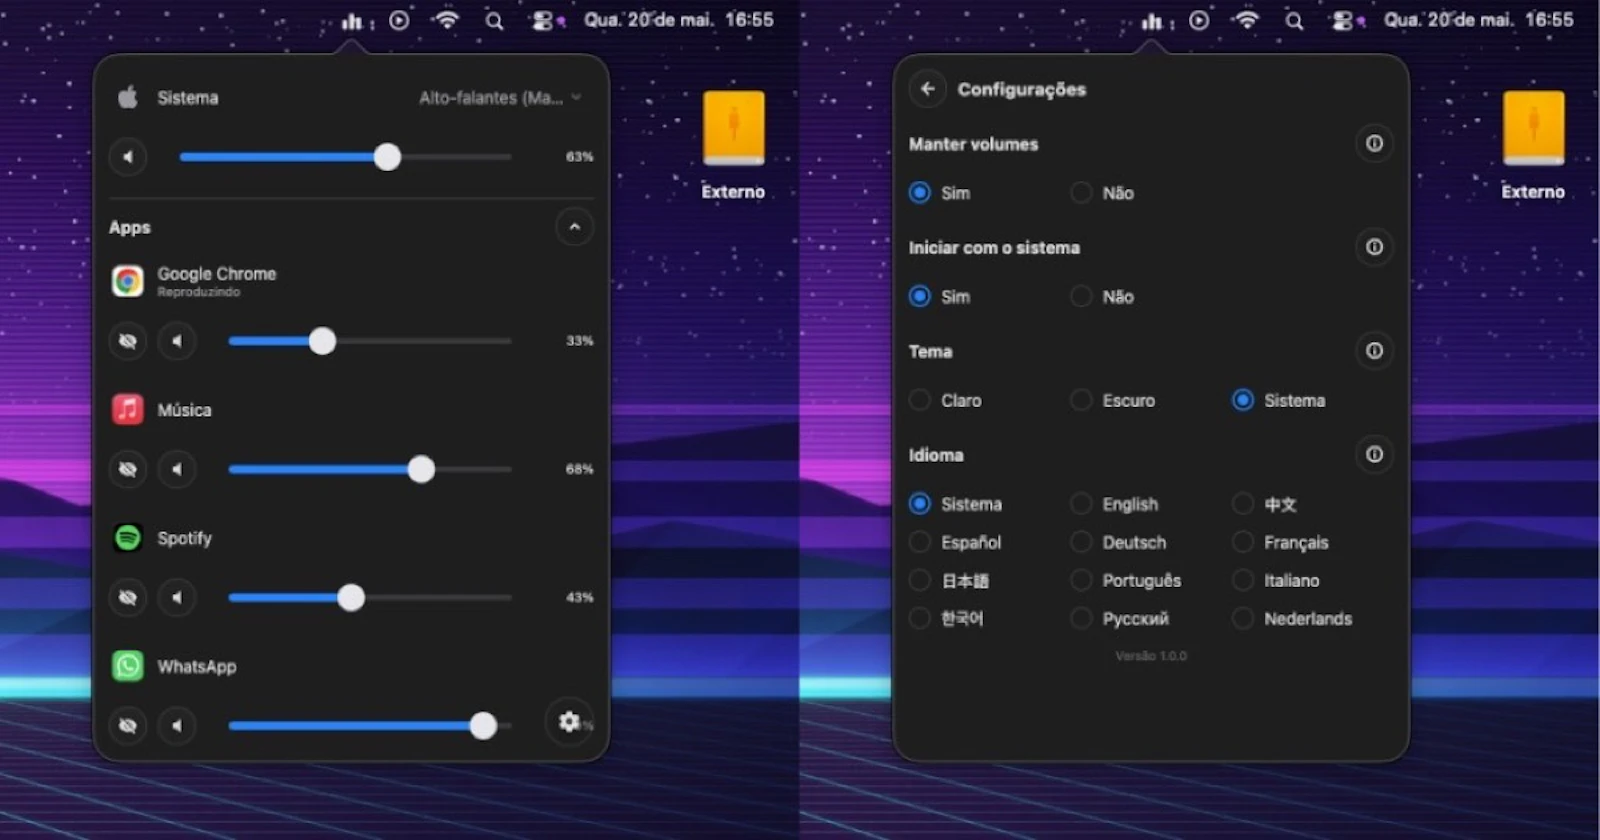Adjust the Sistema volume slider

(345, 157)
